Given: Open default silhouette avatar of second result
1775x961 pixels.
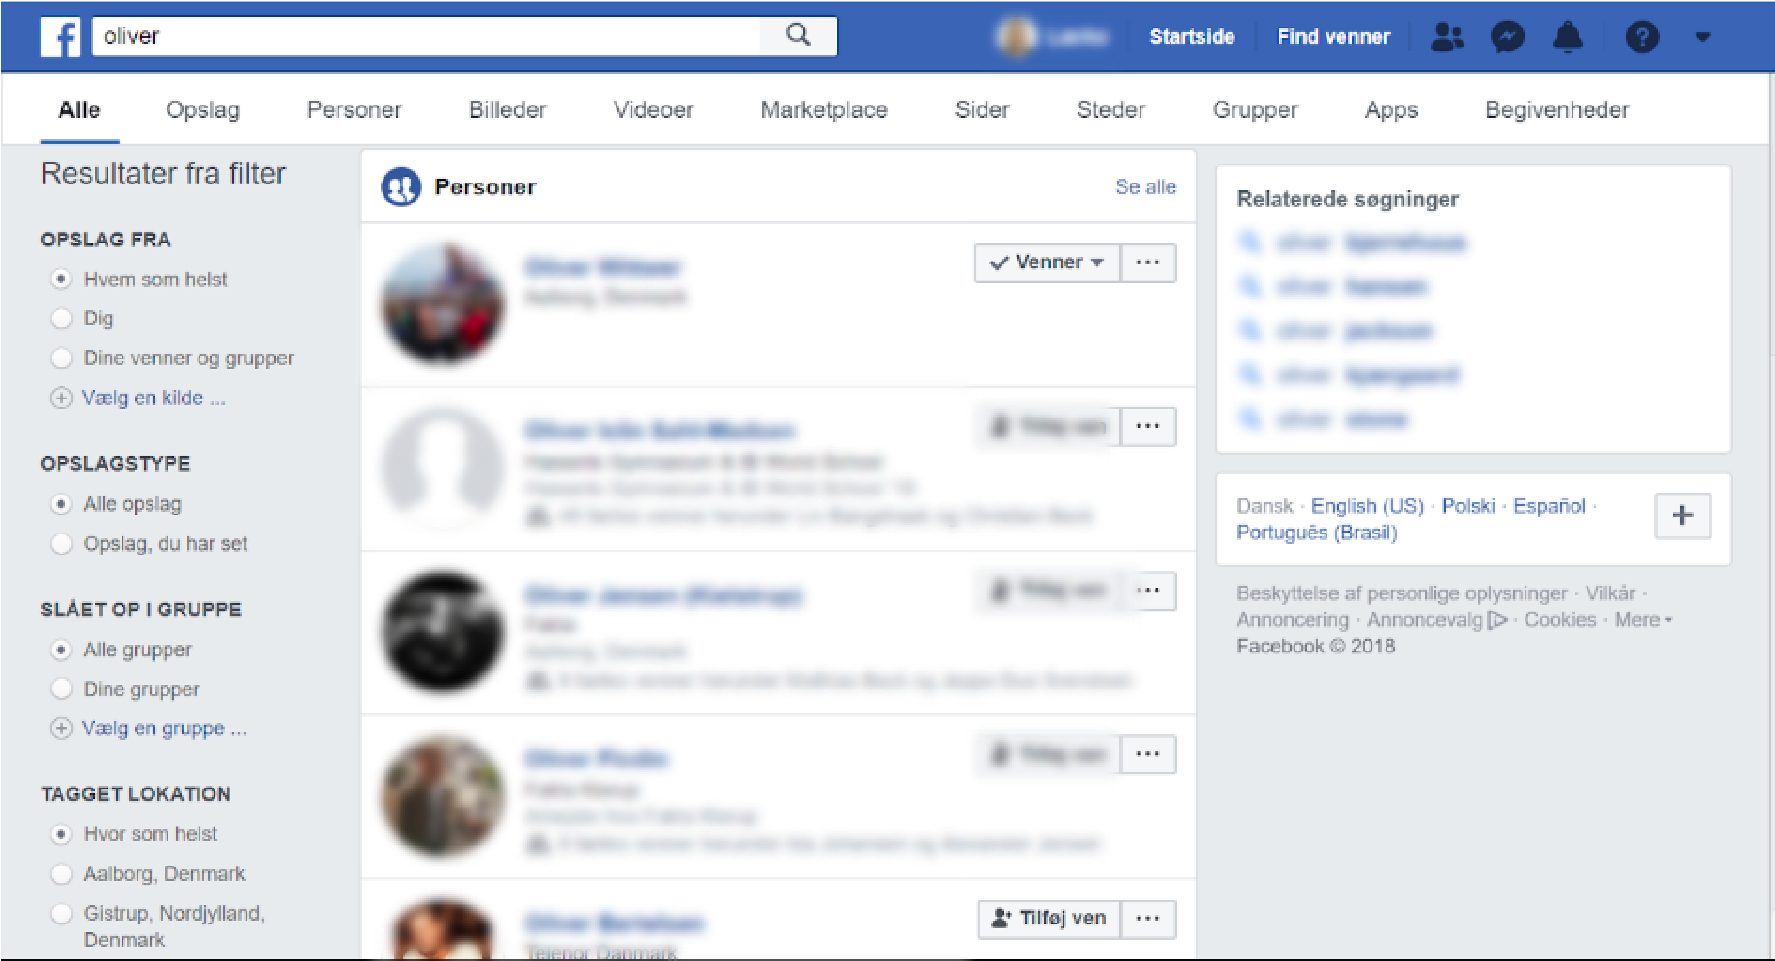Looking at the screenshot, I should coord(443,468).
